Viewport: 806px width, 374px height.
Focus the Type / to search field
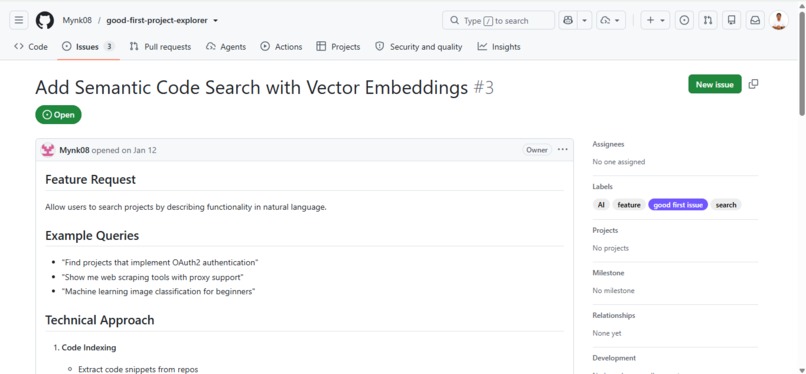click(498, 21)
